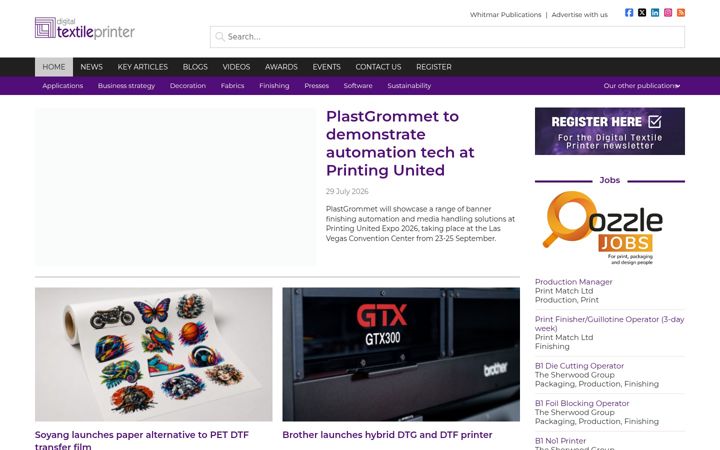Image resolution: width=720 pixels, height=450 pixels.
Task: Open the EVENTS menu item
Action: pos(326,67)
